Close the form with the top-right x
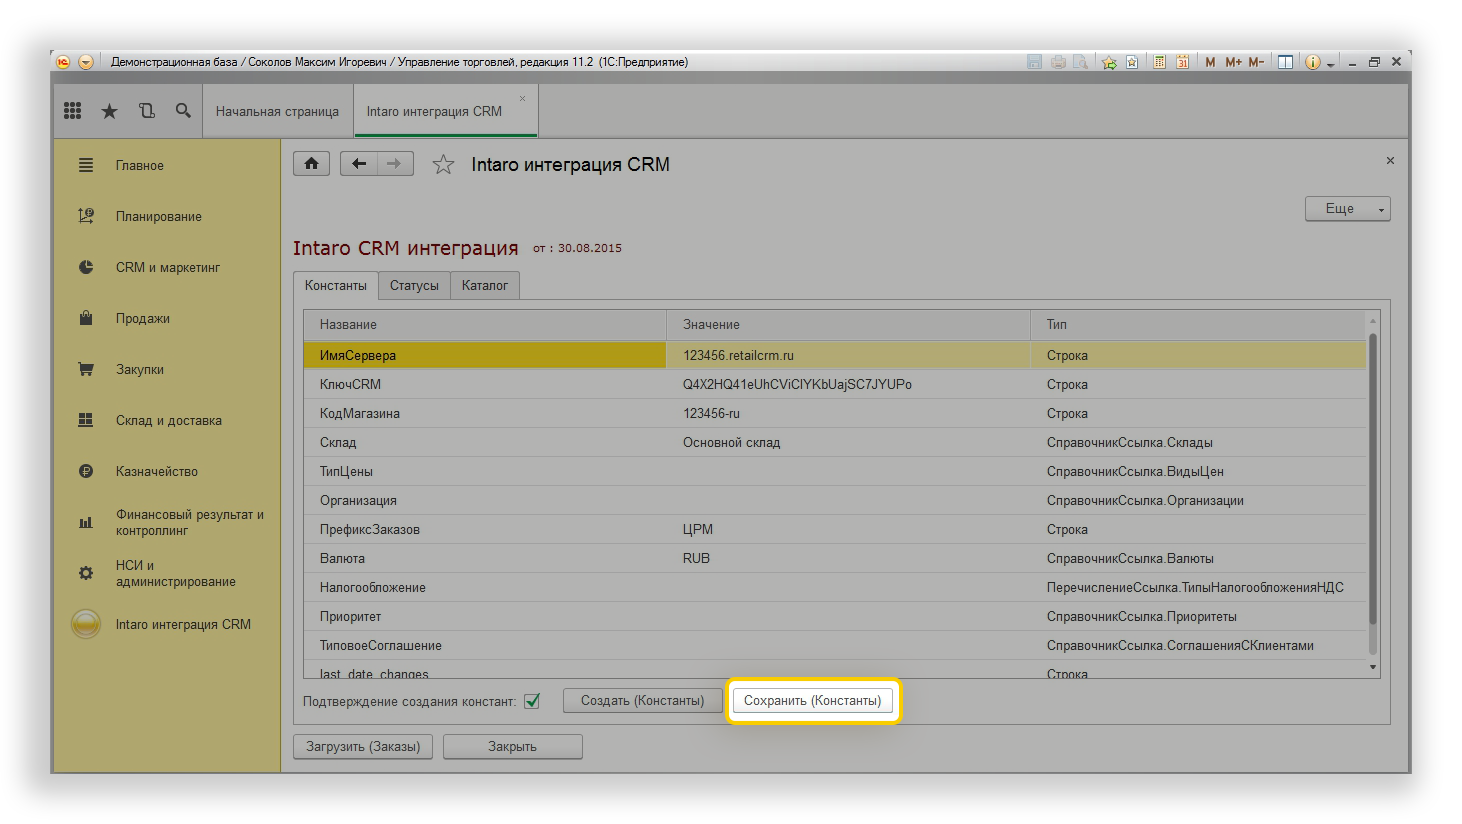The height and width of the screenshot is (824, 1462). coord(1390,160)
